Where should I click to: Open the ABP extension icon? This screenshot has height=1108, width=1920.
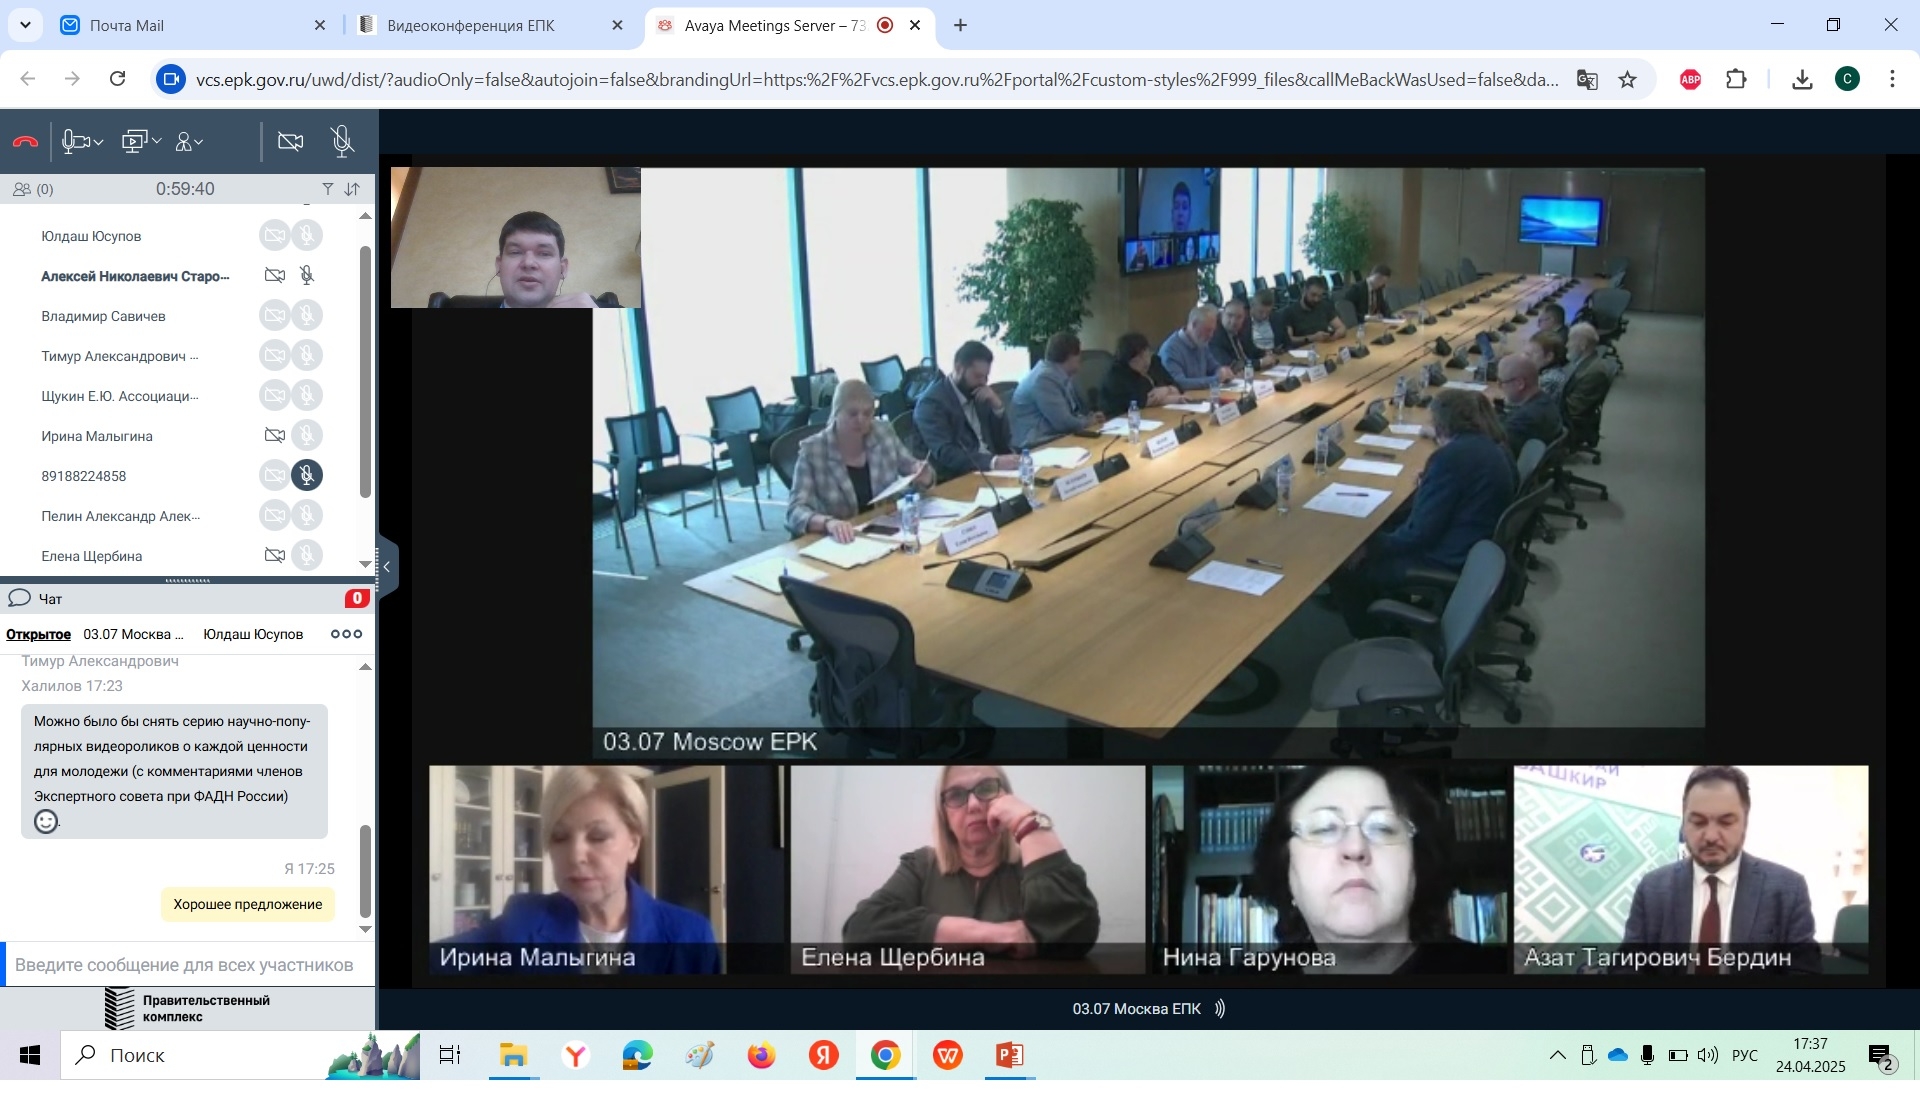click(1690, 79)
